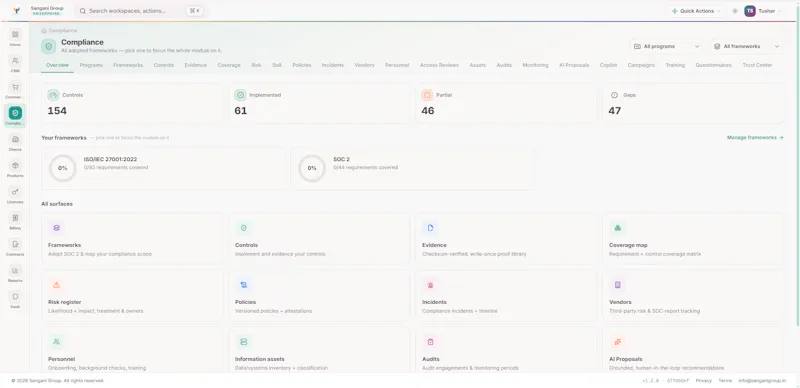Open Vault in the left sidebar
This screenshot has width=800, height=388.
pos(15,300)
